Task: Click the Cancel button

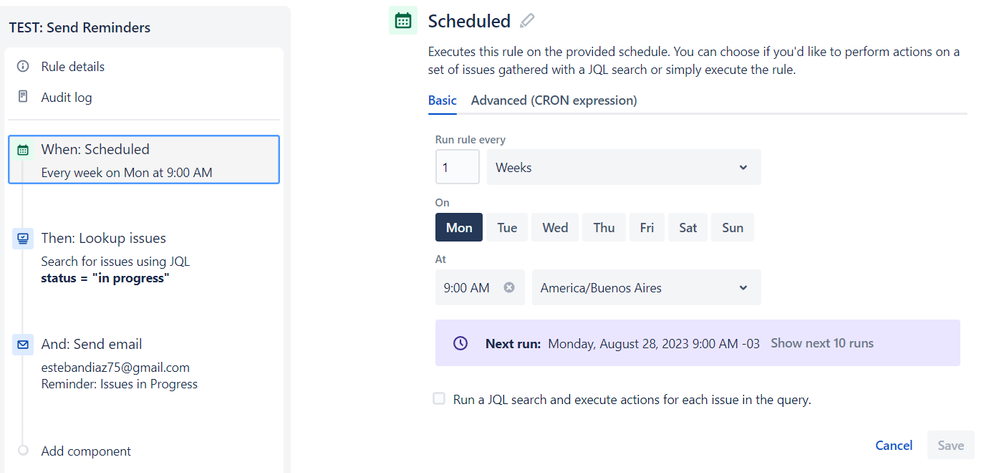Action: (x=894, y=445)
